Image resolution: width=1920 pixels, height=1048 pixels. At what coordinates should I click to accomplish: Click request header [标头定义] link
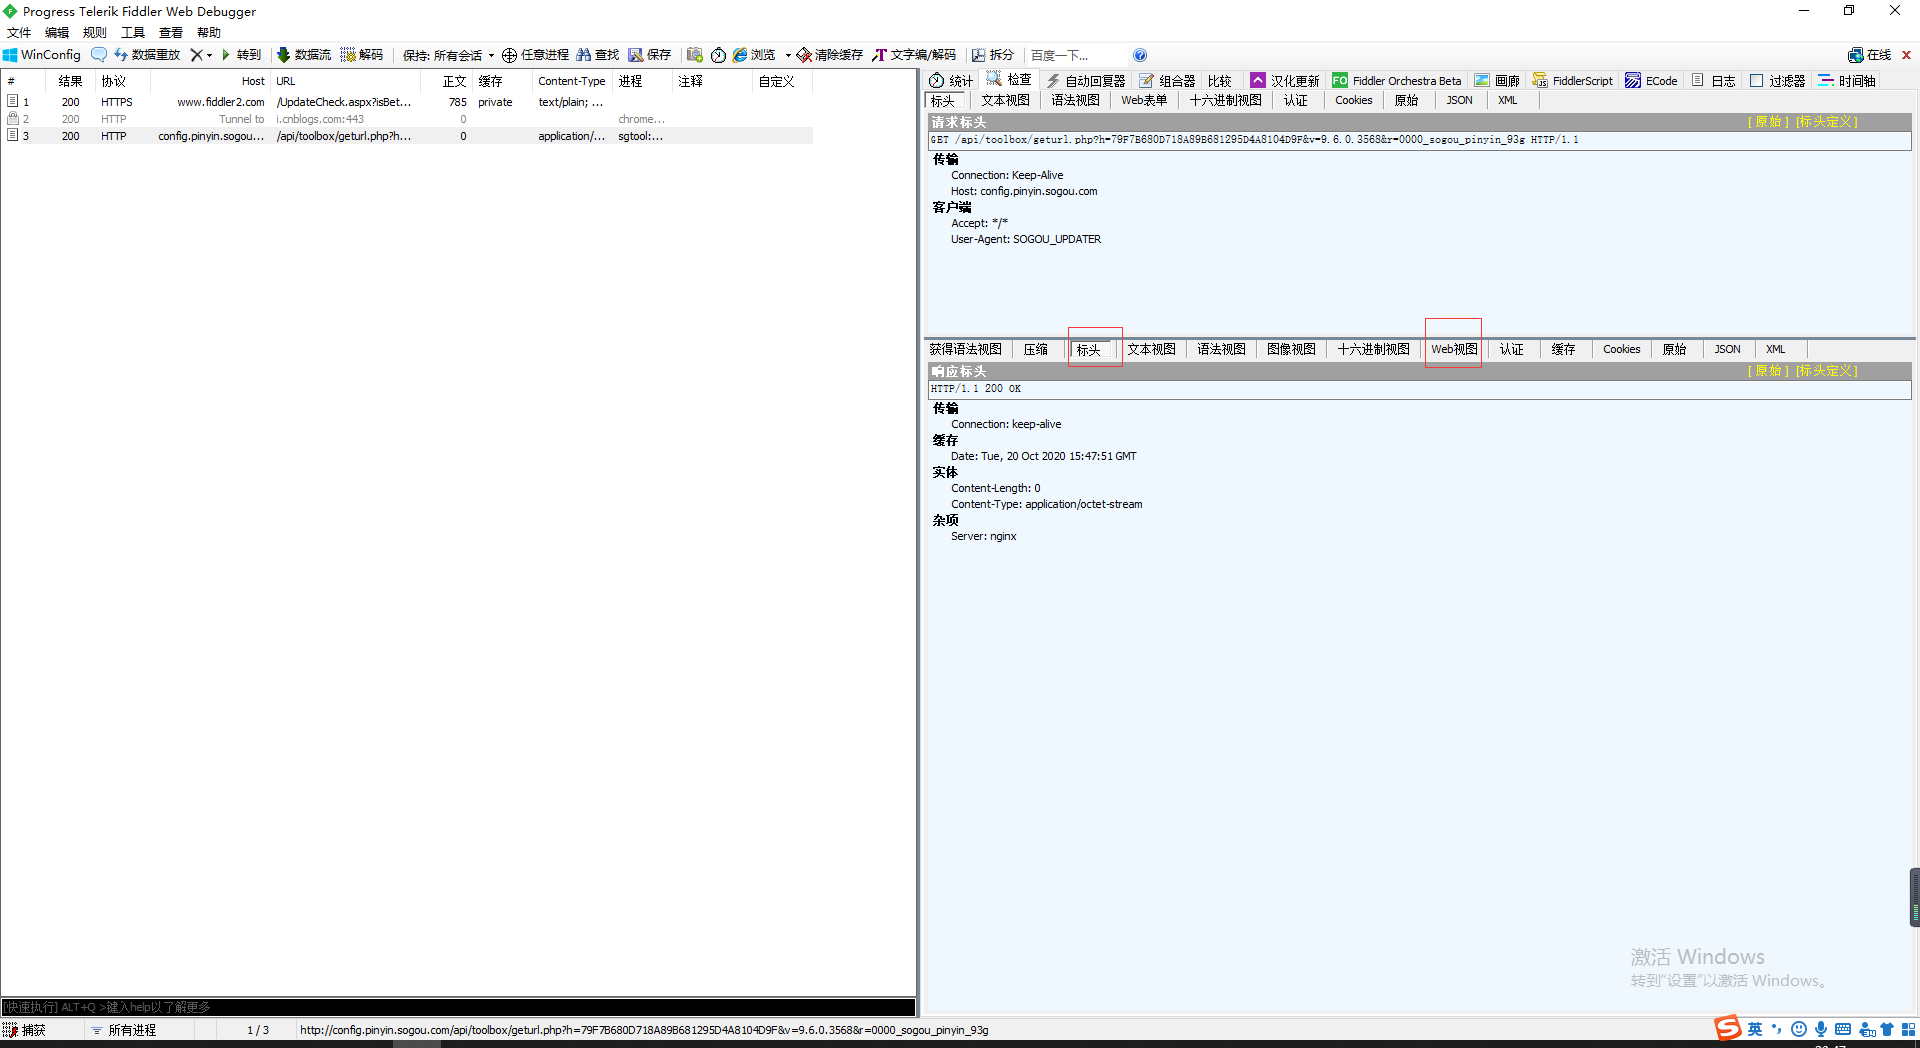[x=1827, y=122]
